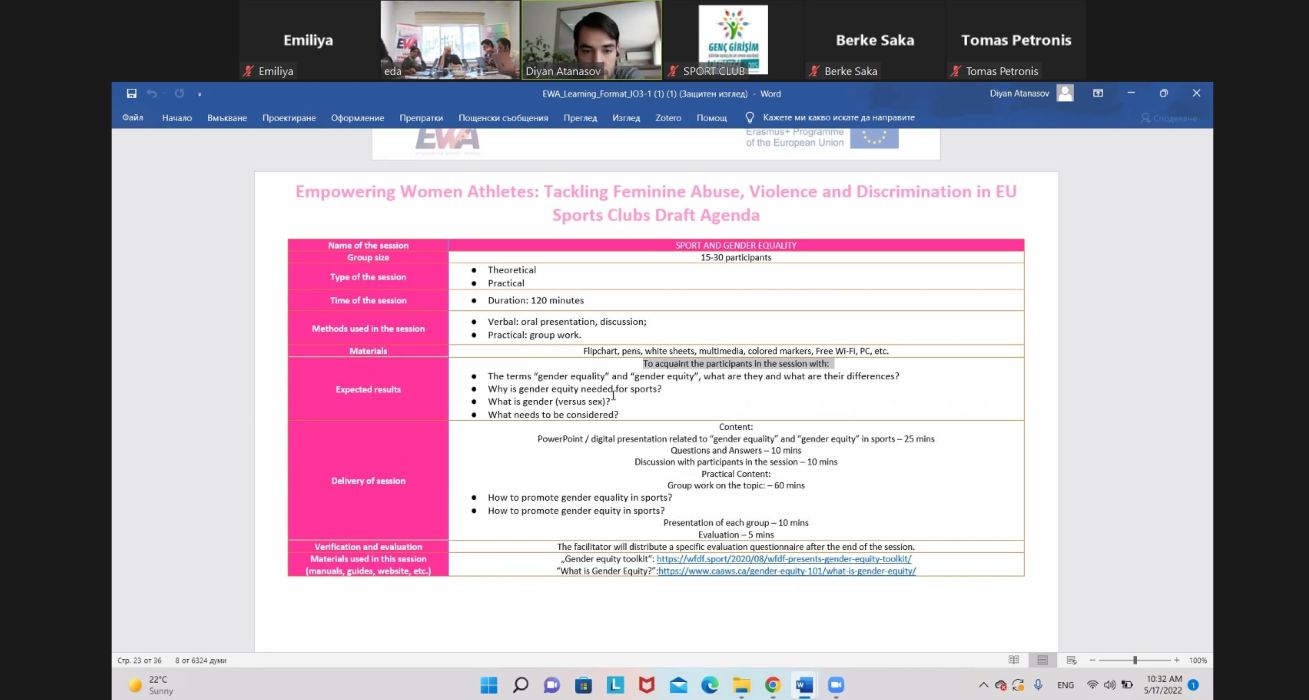
Task: Open the caaws.ca what-is-gender-equity link
Action: [x=787, y=571]
